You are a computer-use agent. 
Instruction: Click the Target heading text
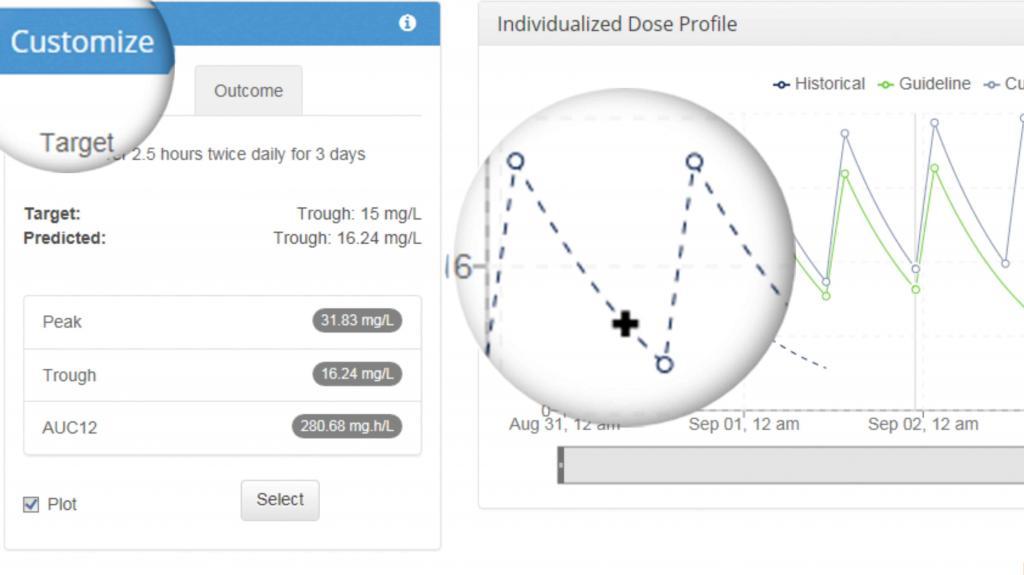(x=77, y=142)
